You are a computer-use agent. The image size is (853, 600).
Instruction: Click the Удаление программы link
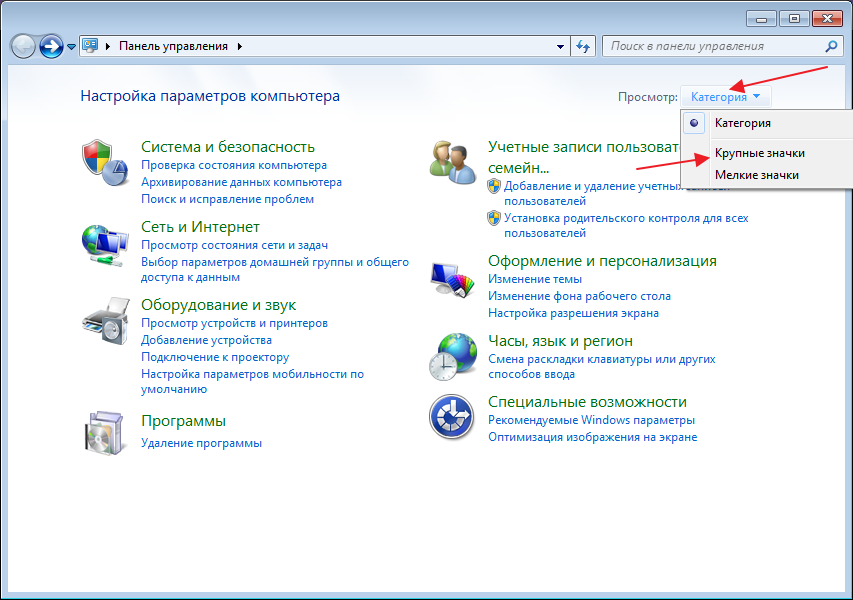201,443
